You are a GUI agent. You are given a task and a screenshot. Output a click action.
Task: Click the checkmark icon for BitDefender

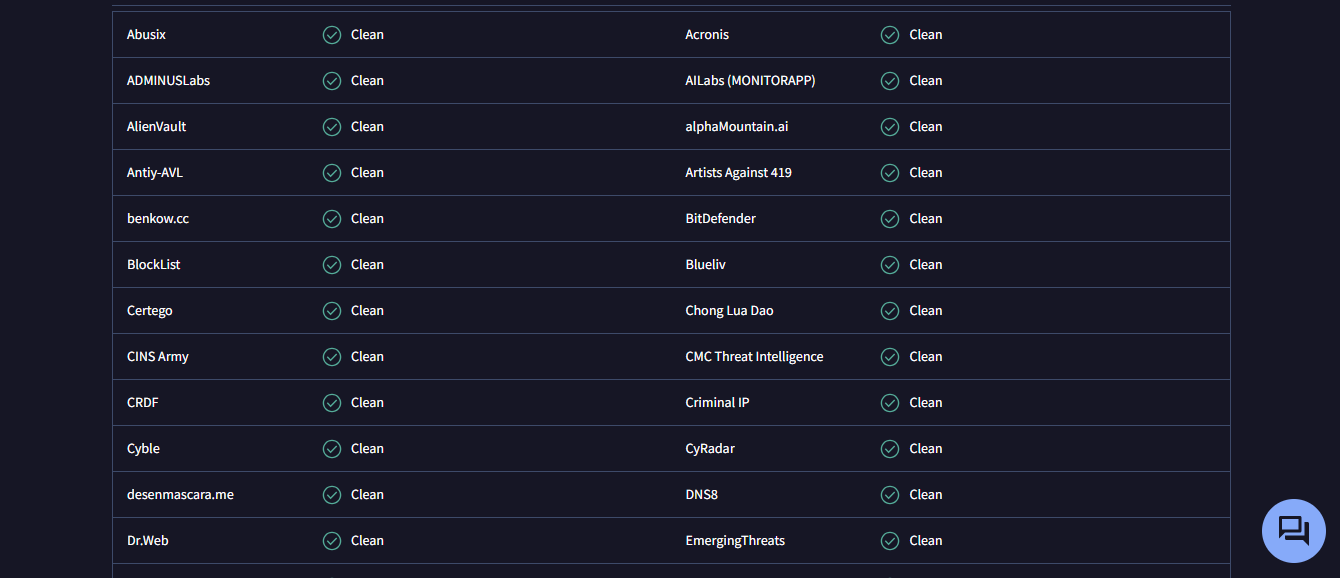[x=890, y=219]
